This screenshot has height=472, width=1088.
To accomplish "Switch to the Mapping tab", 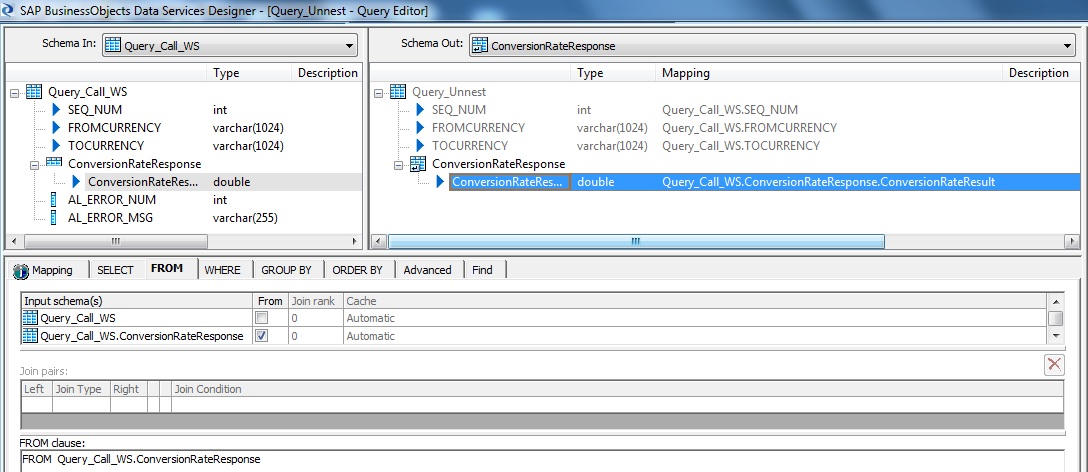I will (x=51, y=270).
